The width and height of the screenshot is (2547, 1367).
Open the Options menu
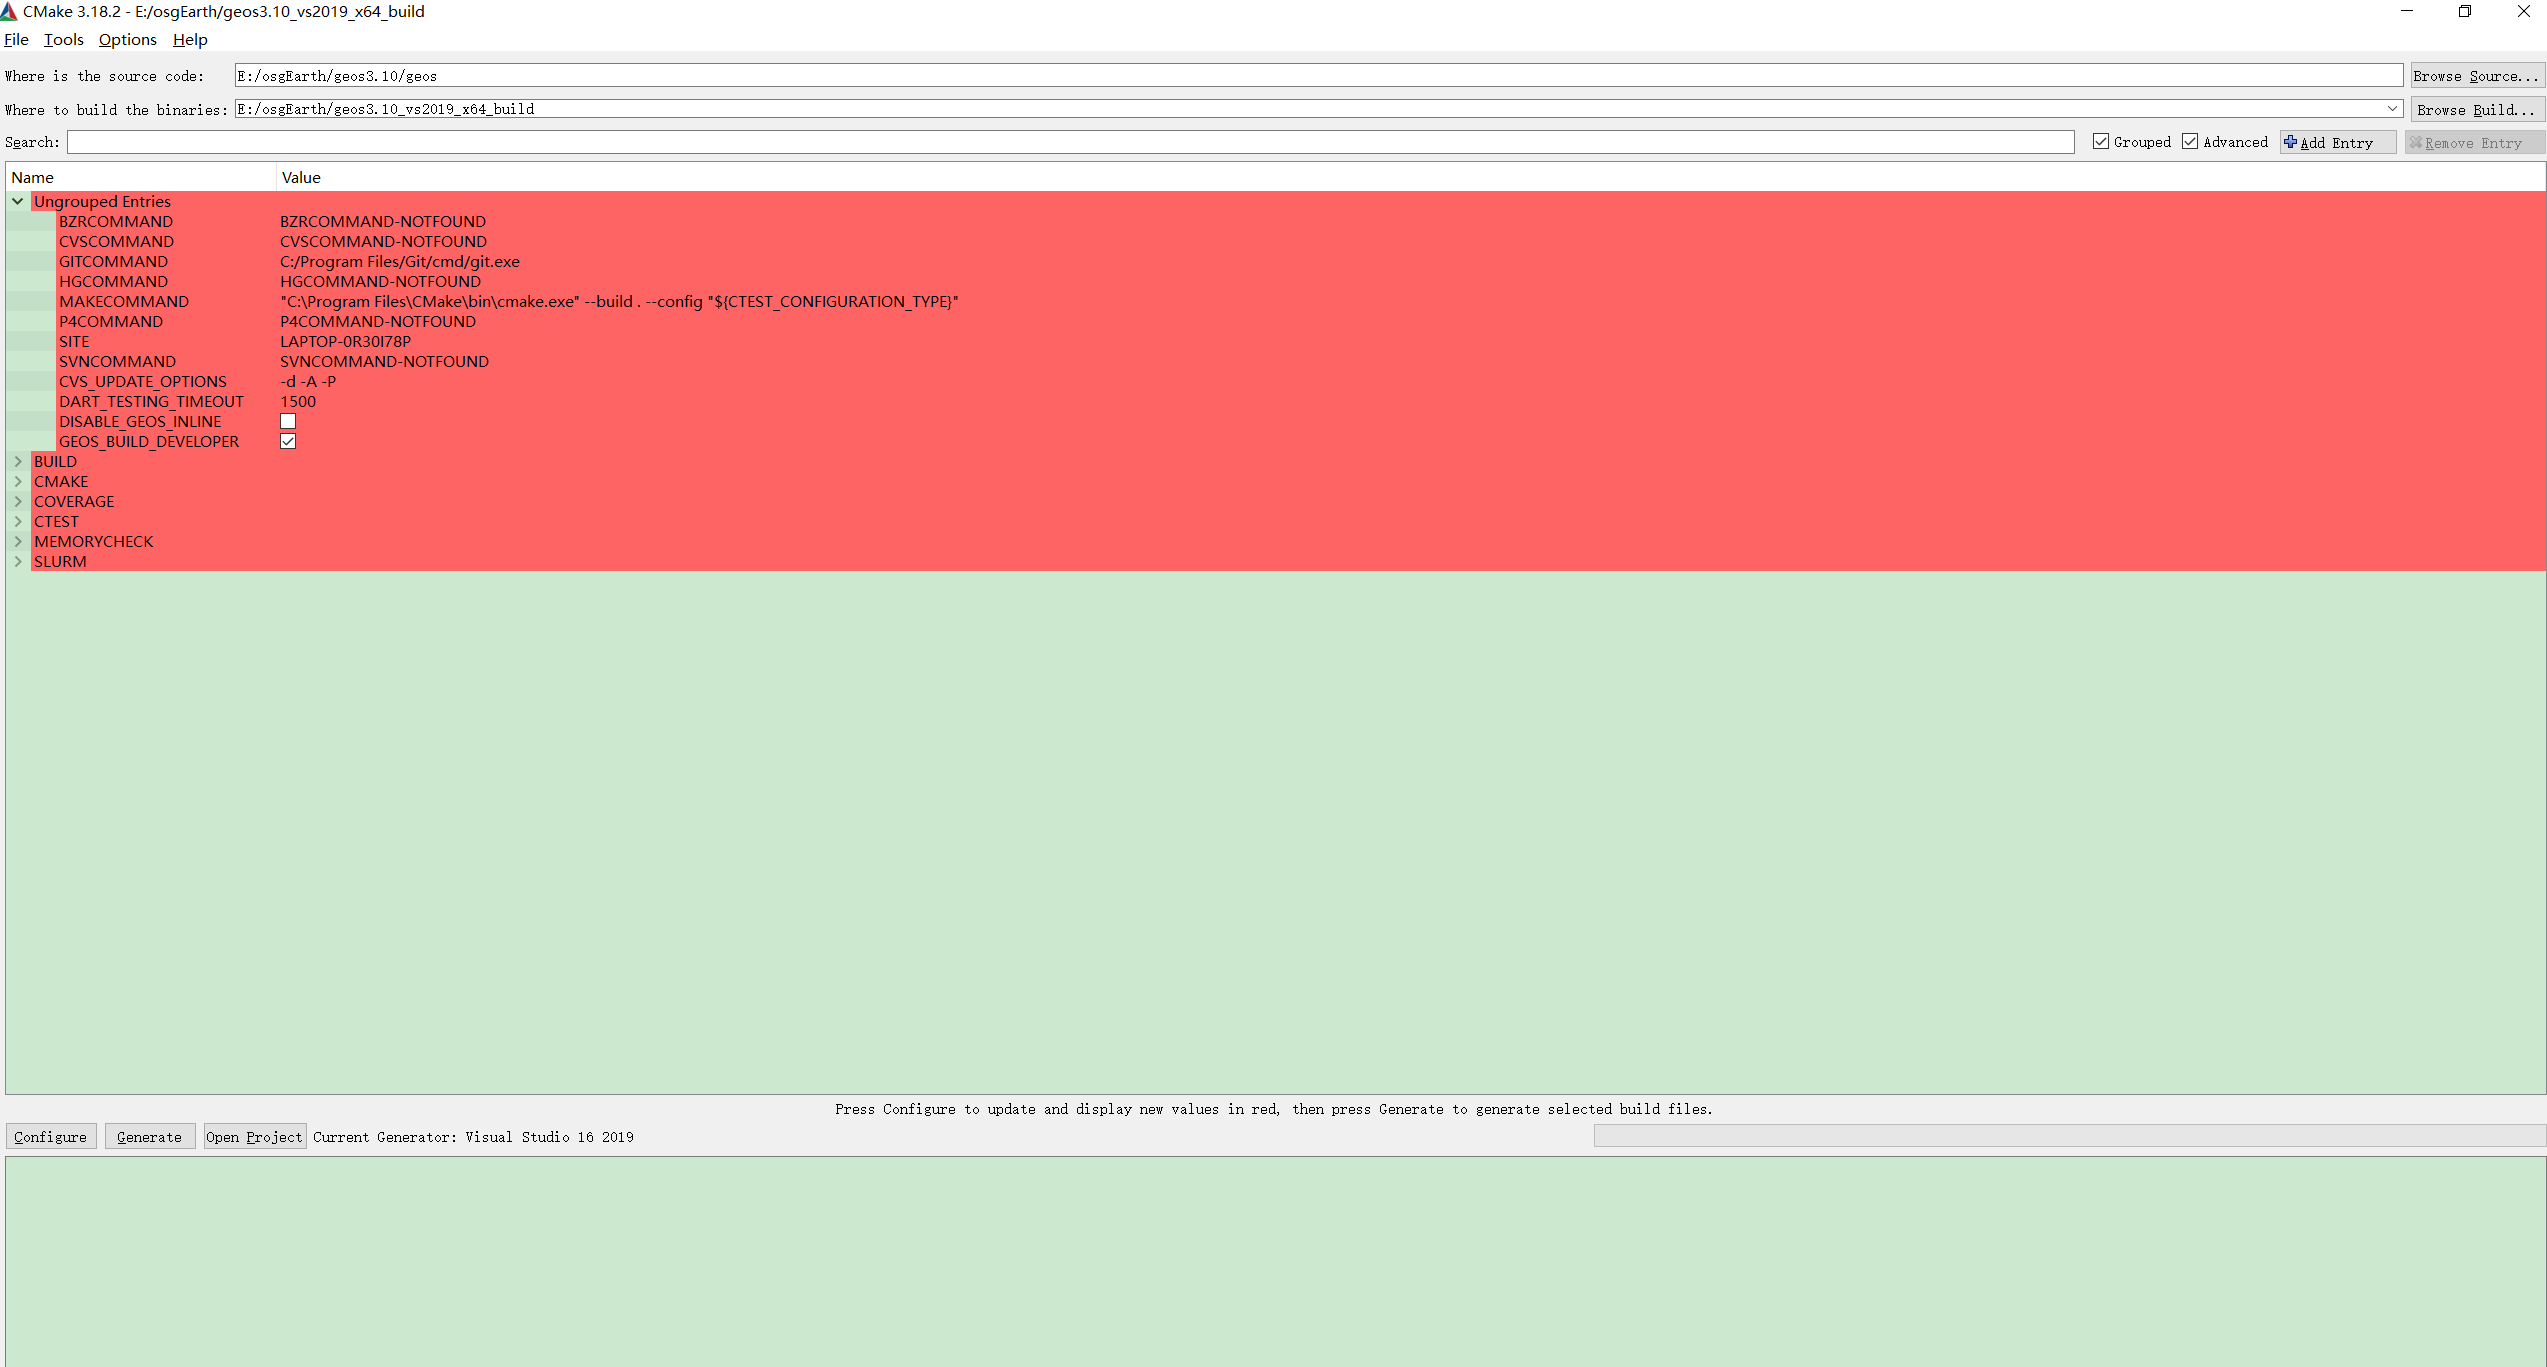[x=127, y=39]
